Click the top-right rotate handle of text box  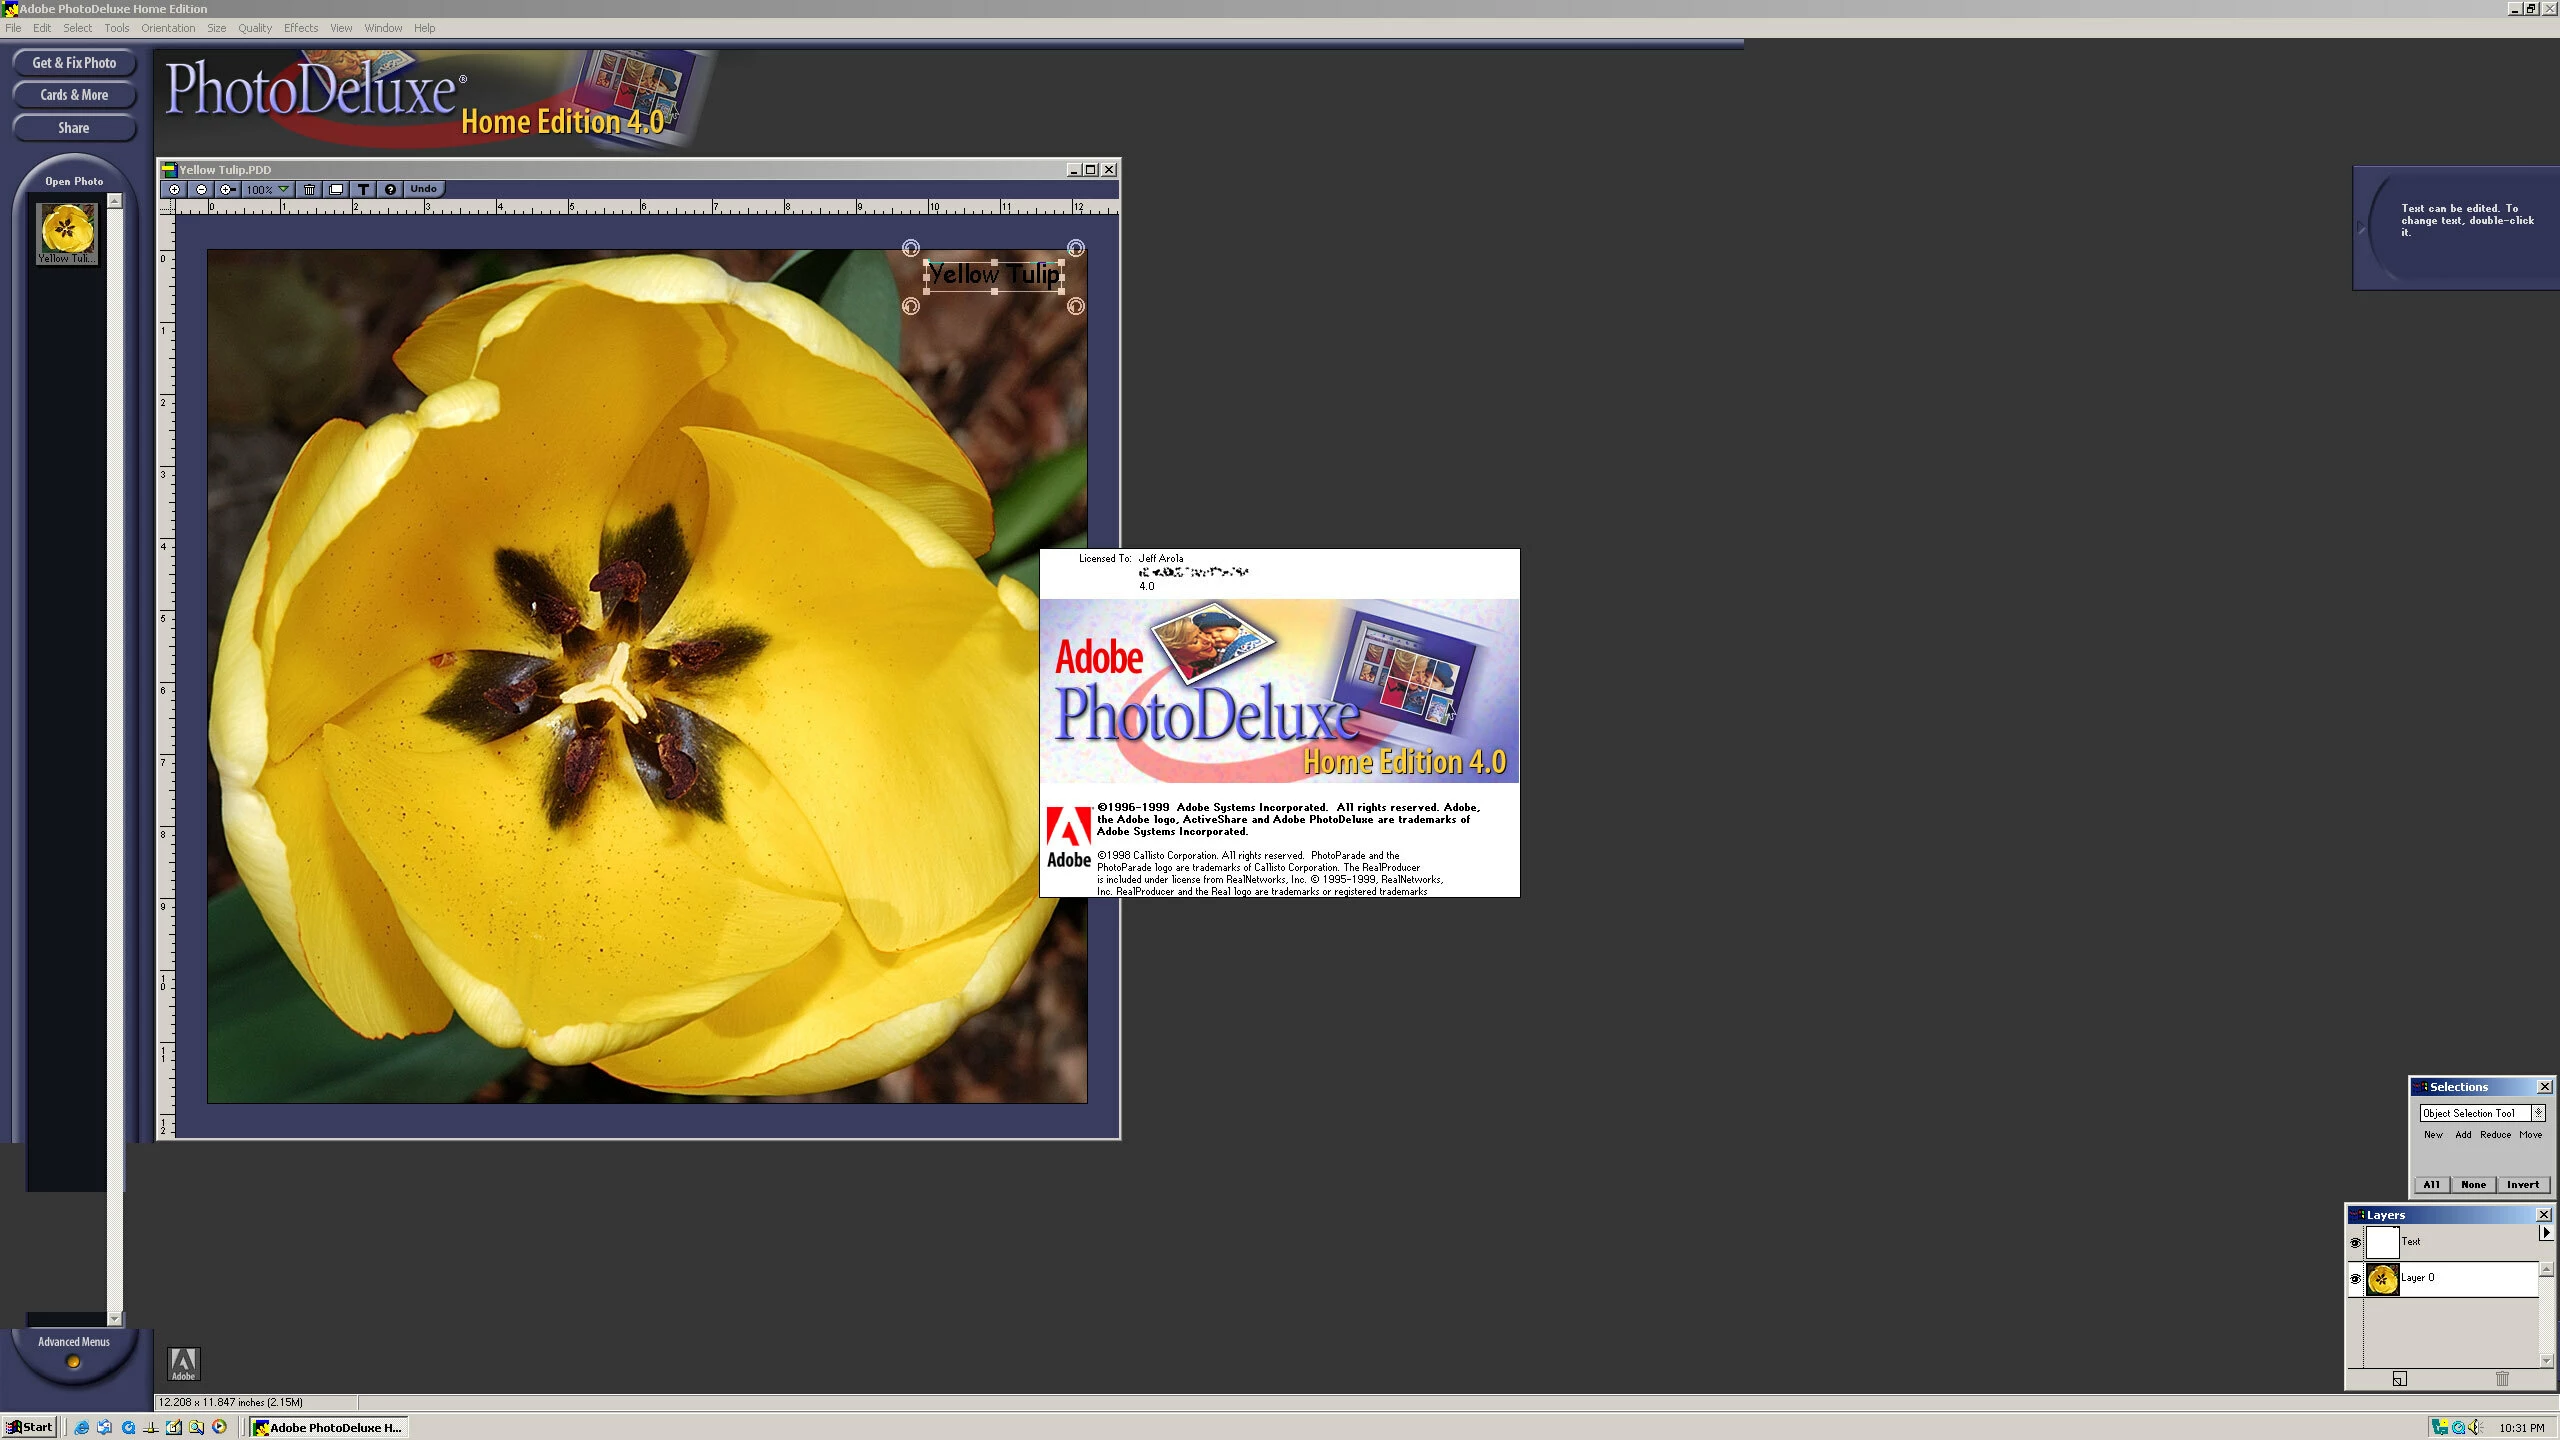(x=1075, y=248)
